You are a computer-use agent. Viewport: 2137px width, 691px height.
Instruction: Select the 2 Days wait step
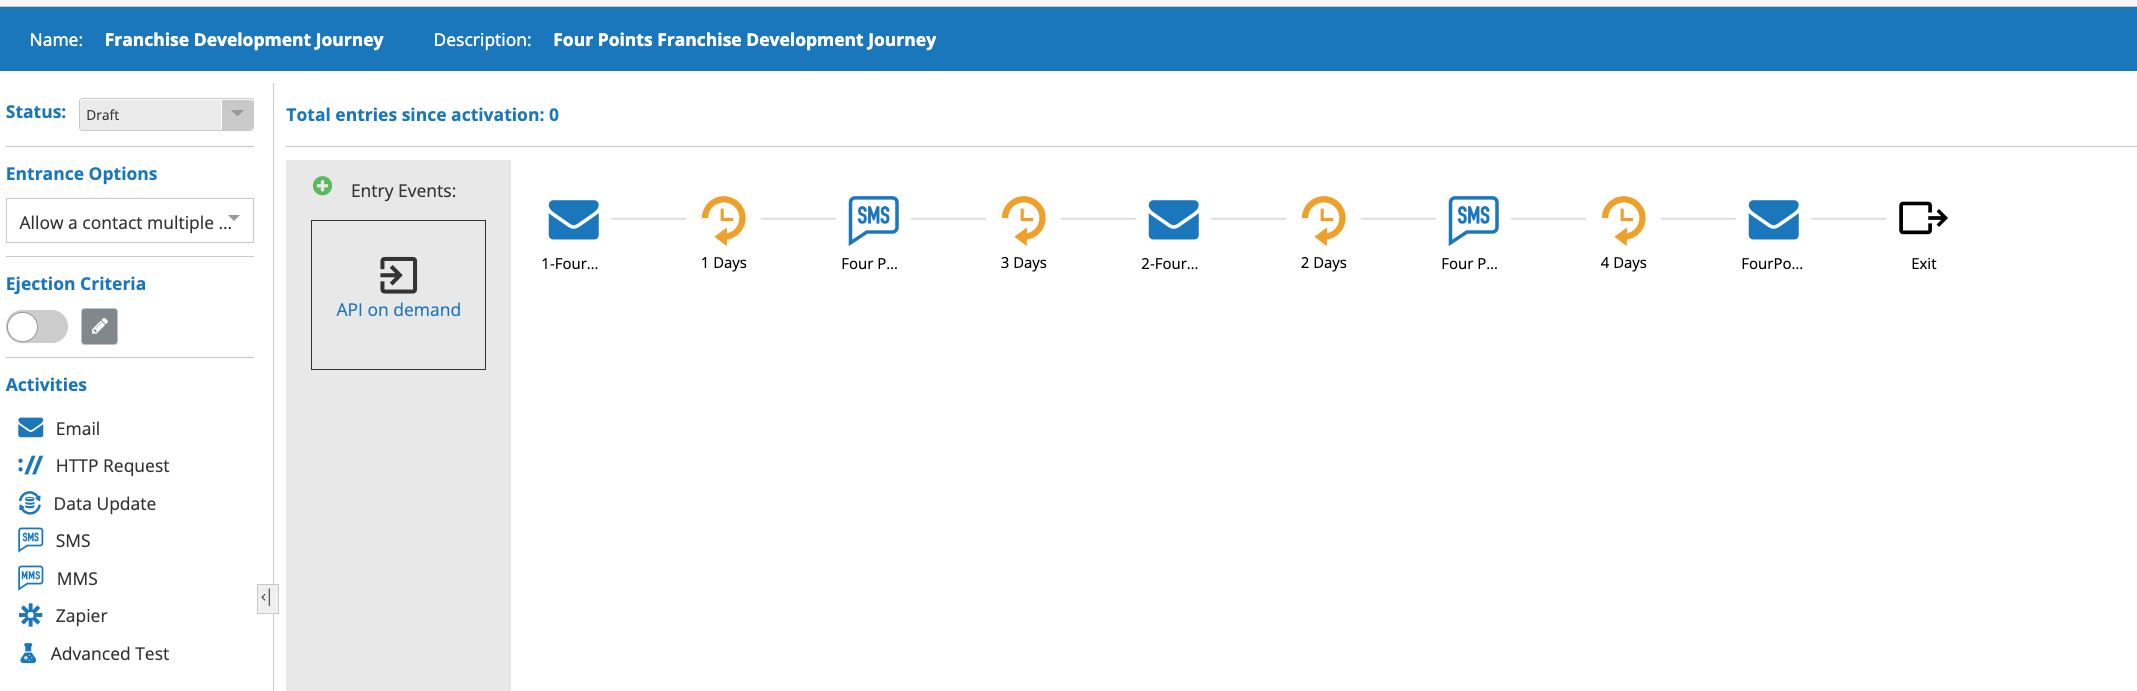[1323, 219]
